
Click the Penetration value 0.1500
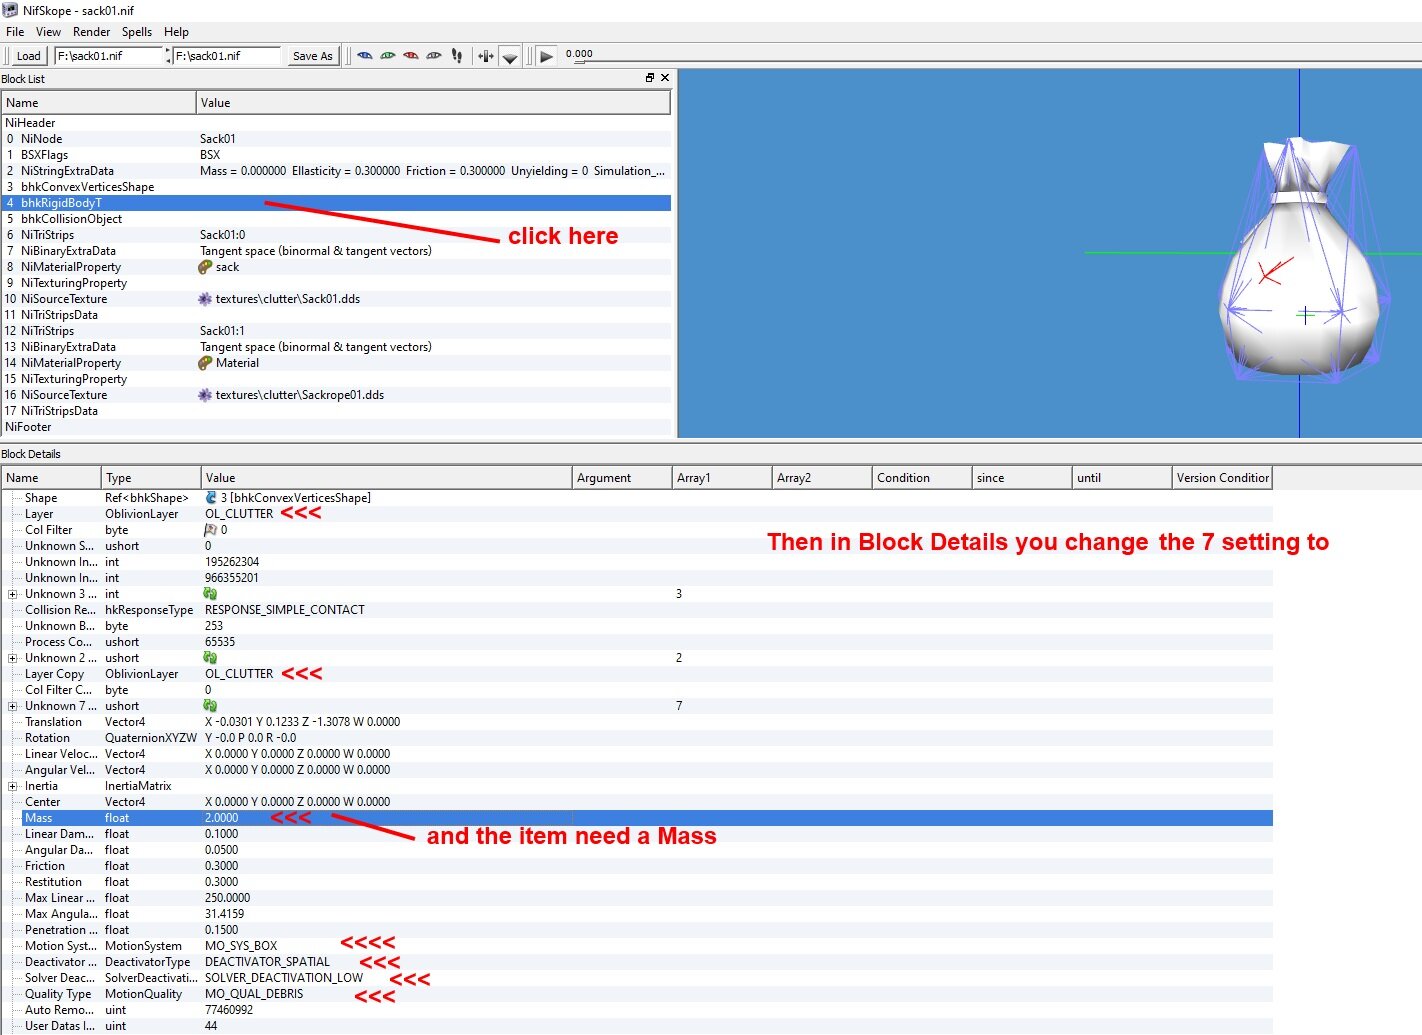tap(222, 930)
